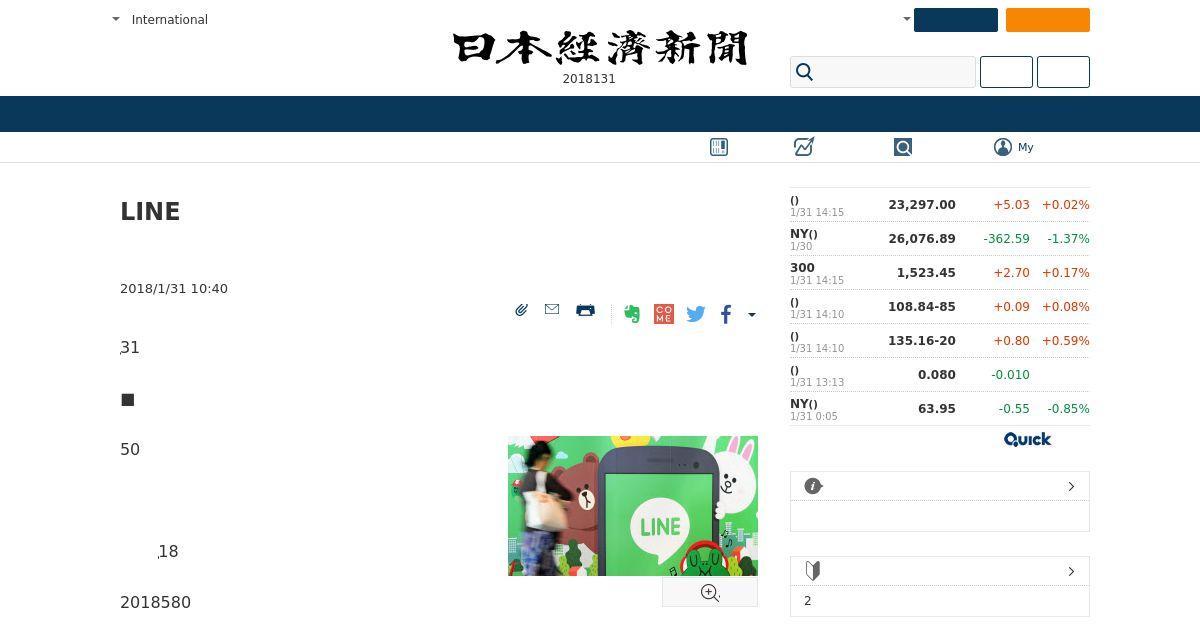Click the printer print icon
1200x630 pixels.
pos(586,310)
